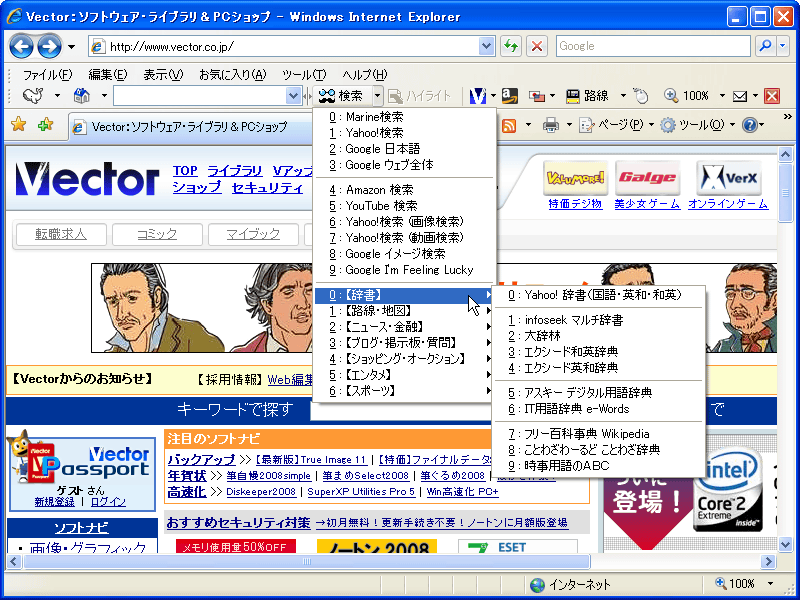Screen dimensions: 800x600
Task: Select 大辞林 in dictionary submenu
Action: coord(598,336)
